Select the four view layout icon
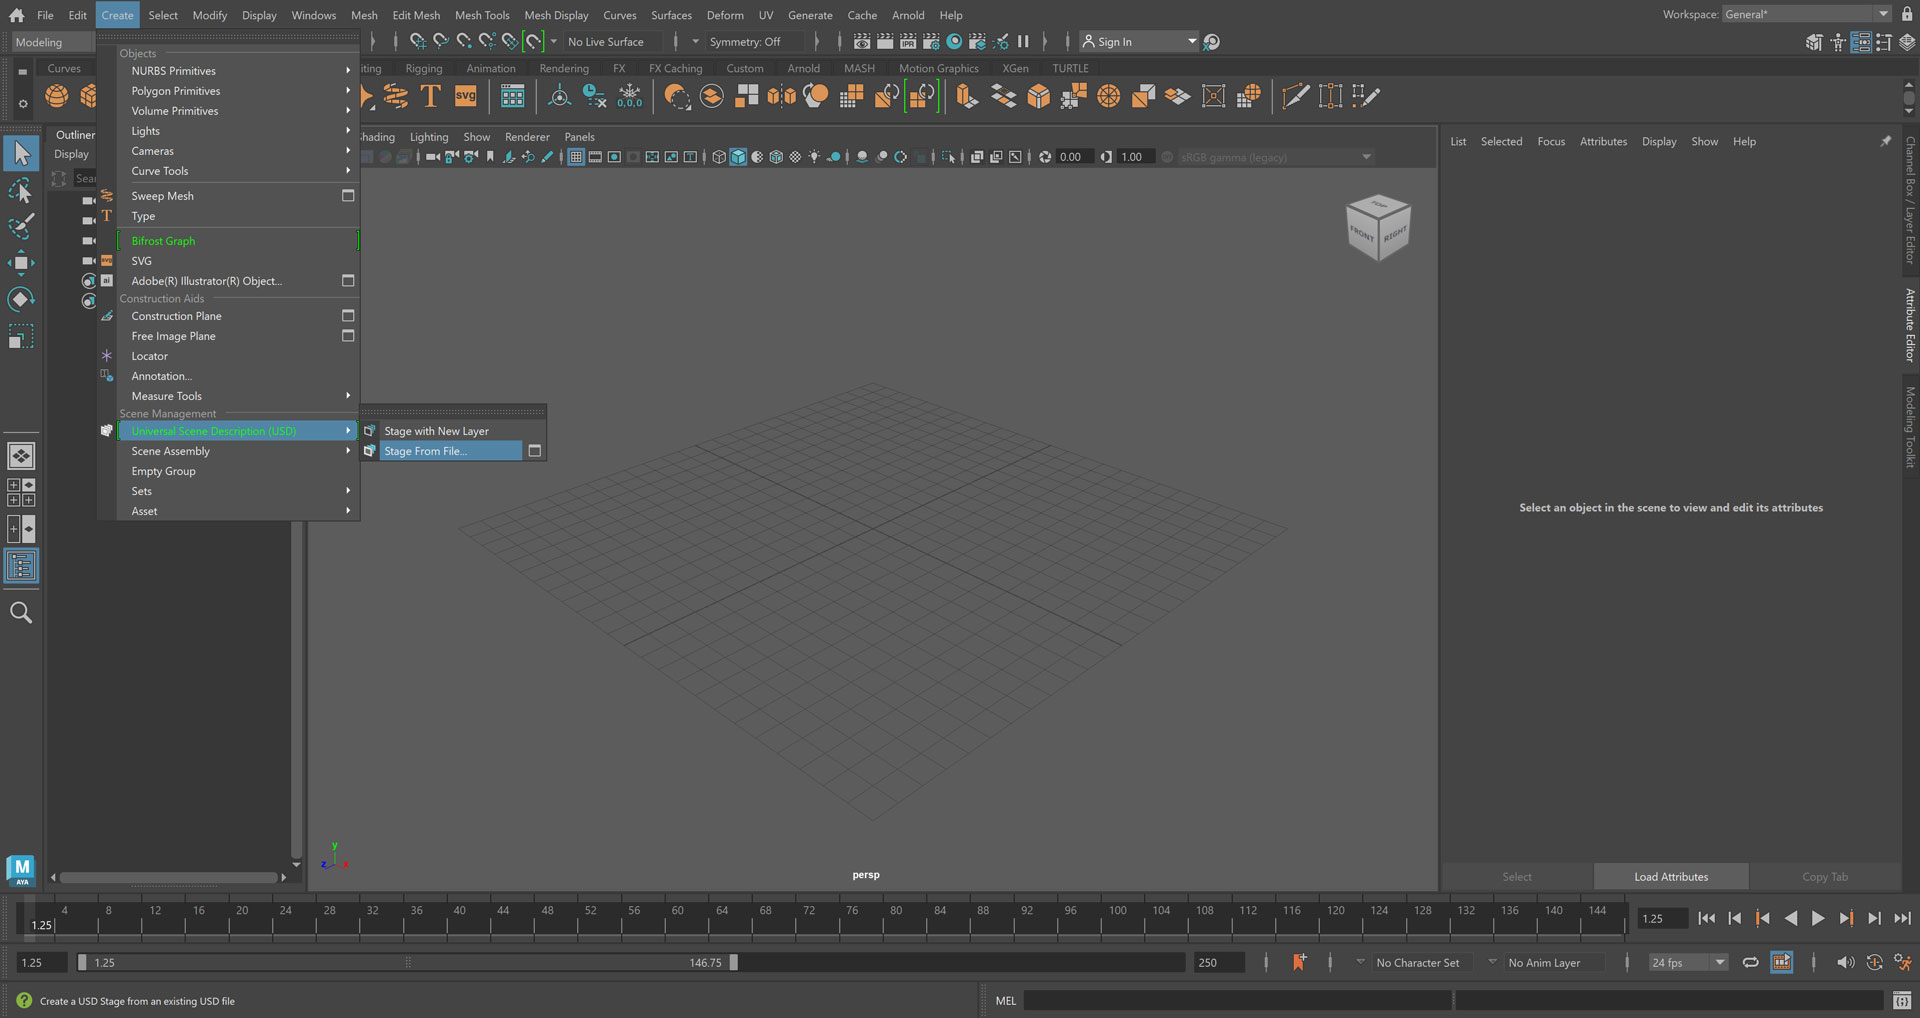Viewport: 1920px width, 1018px height. point(21,492)
